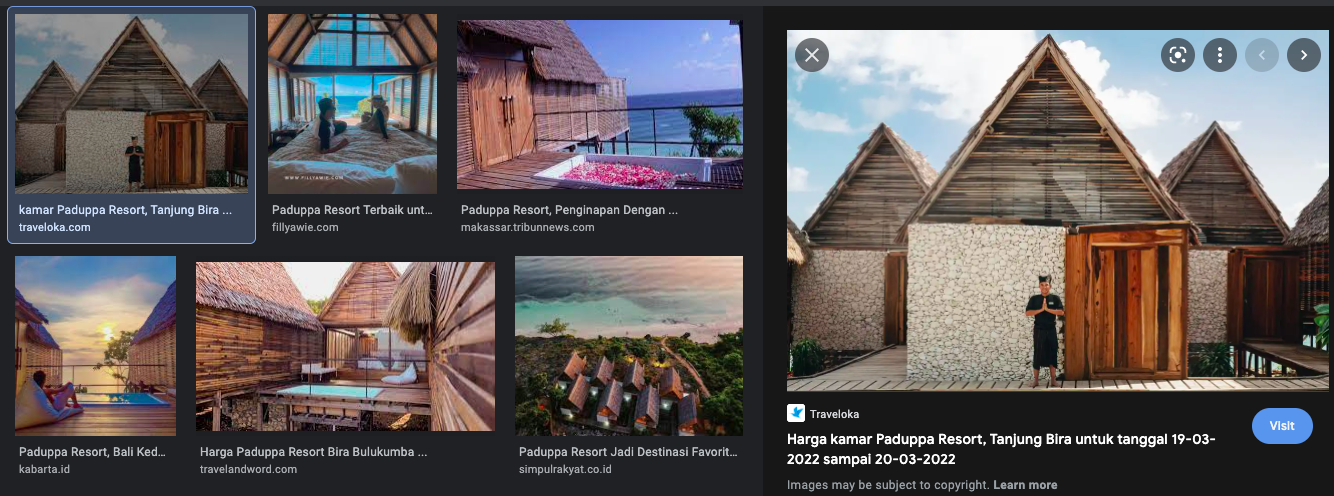Select the sunset pool thumbnail from kabarta.id

[x=95, y=345]
